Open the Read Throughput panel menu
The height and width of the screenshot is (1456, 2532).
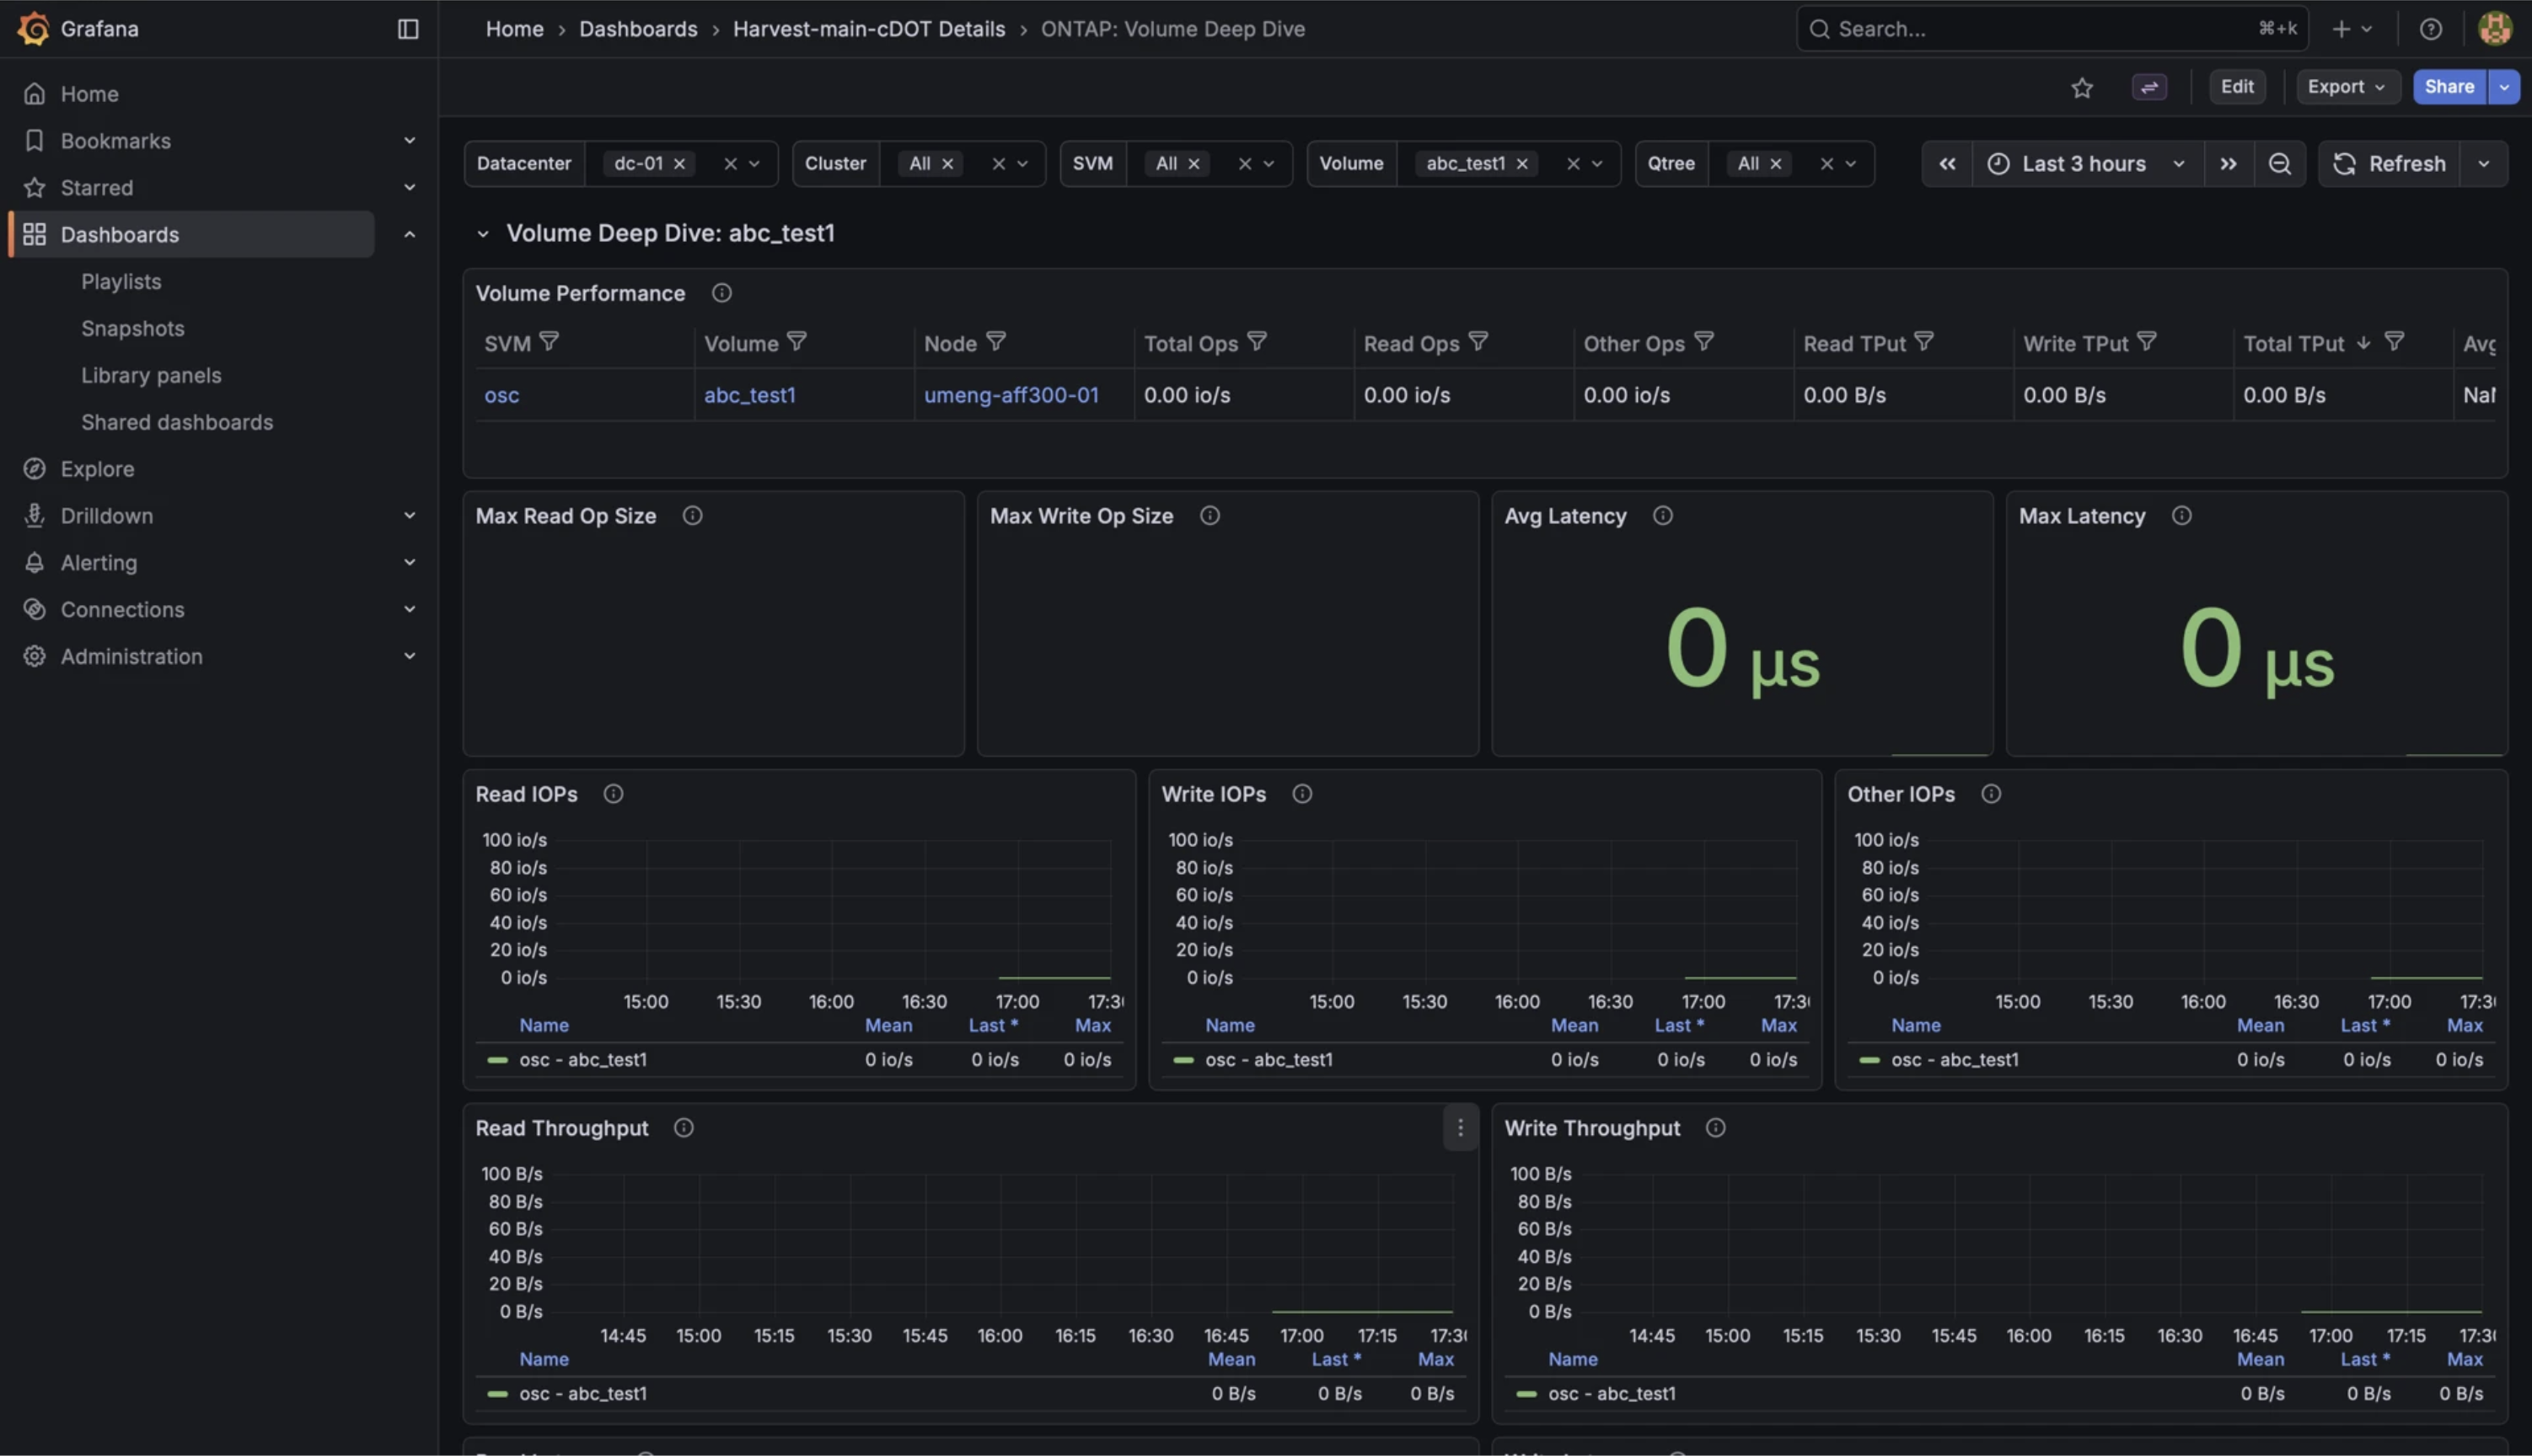point(1460,1128)
